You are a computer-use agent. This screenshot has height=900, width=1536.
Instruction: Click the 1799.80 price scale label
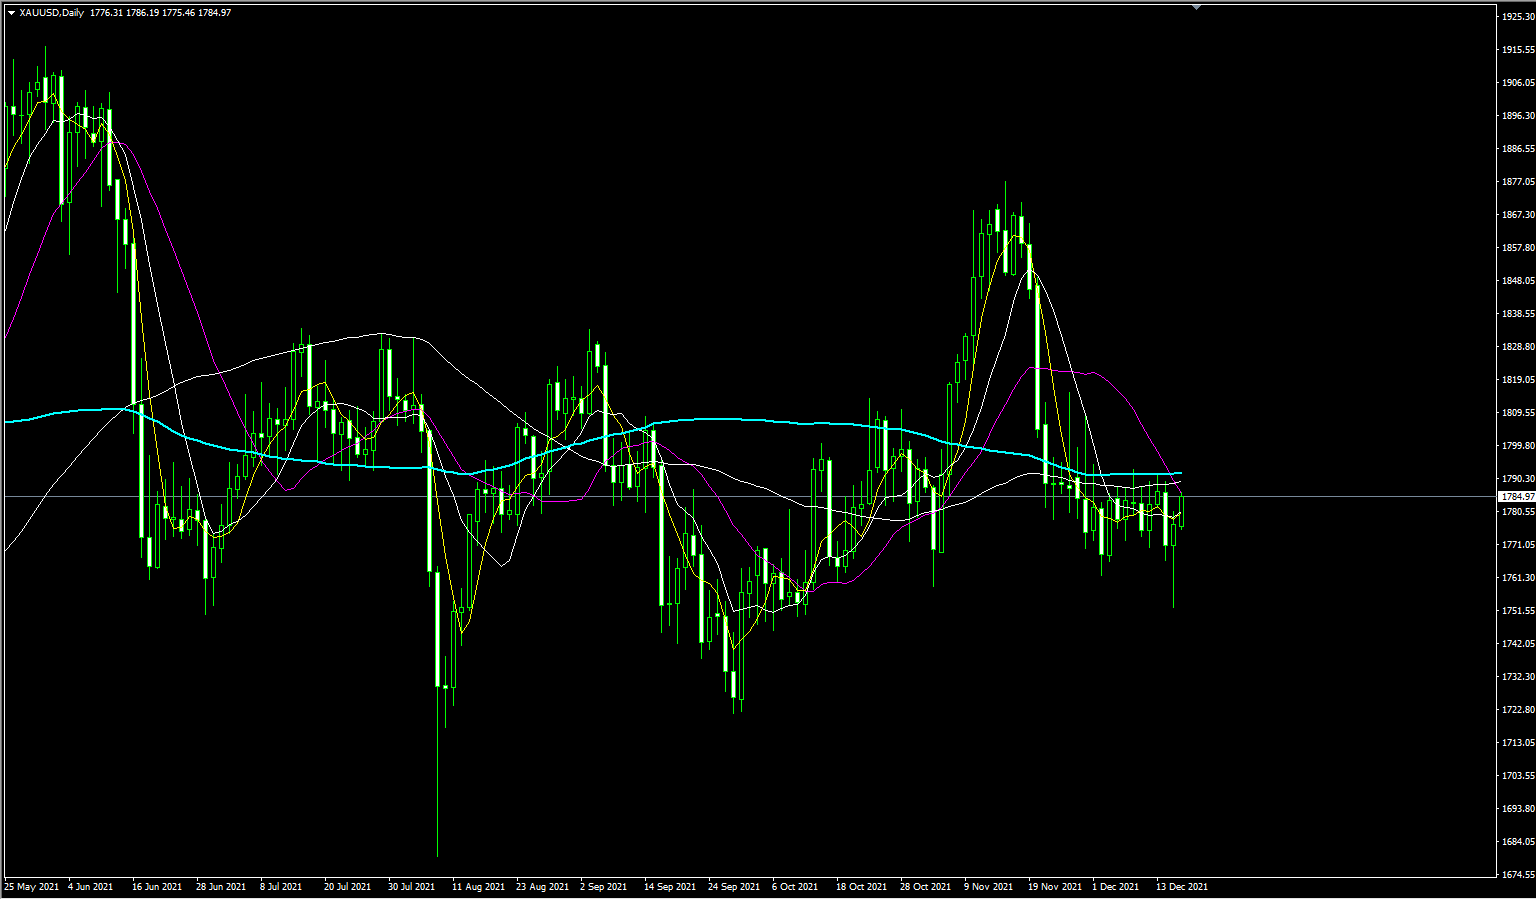click(1517, 446)
